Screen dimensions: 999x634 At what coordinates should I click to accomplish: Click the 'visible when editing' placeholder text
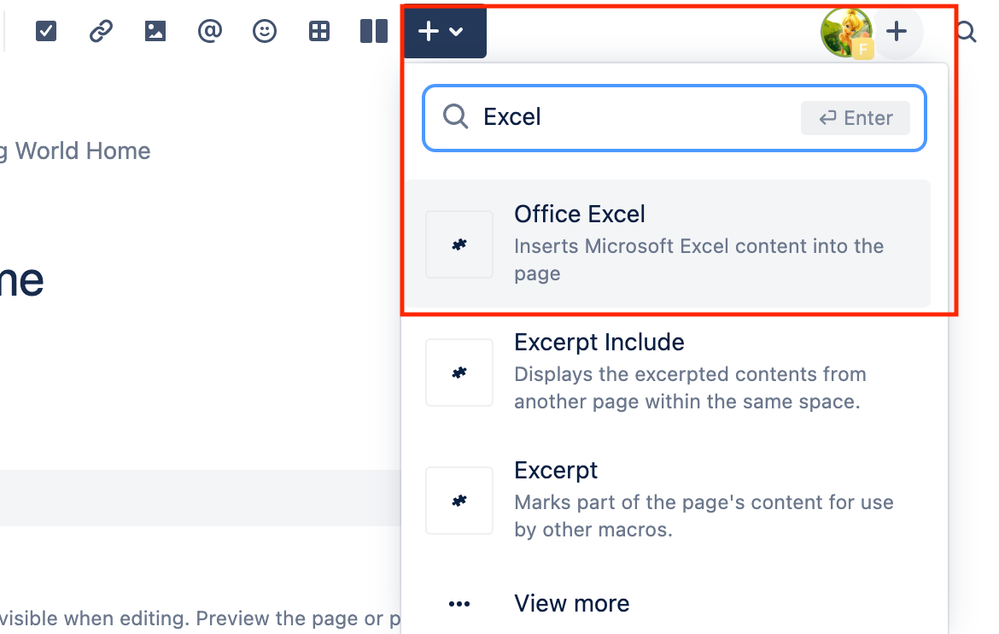(200, 618)
